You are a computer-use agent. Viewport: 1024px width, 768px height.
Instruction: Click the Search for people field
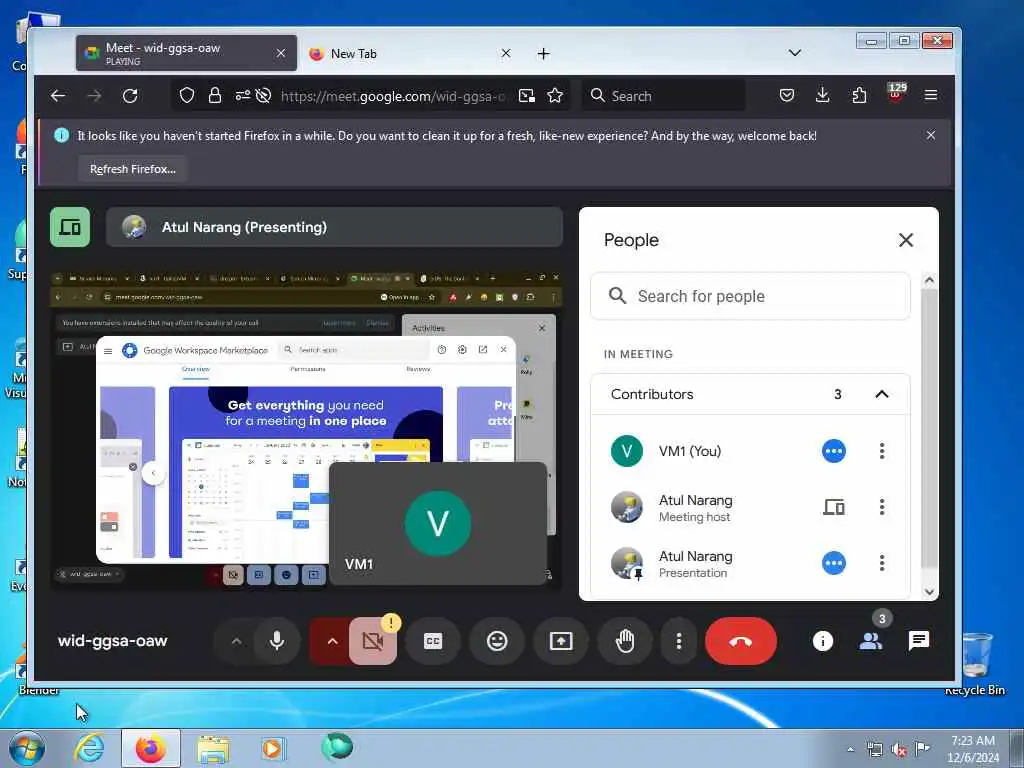tap(750, 296)
